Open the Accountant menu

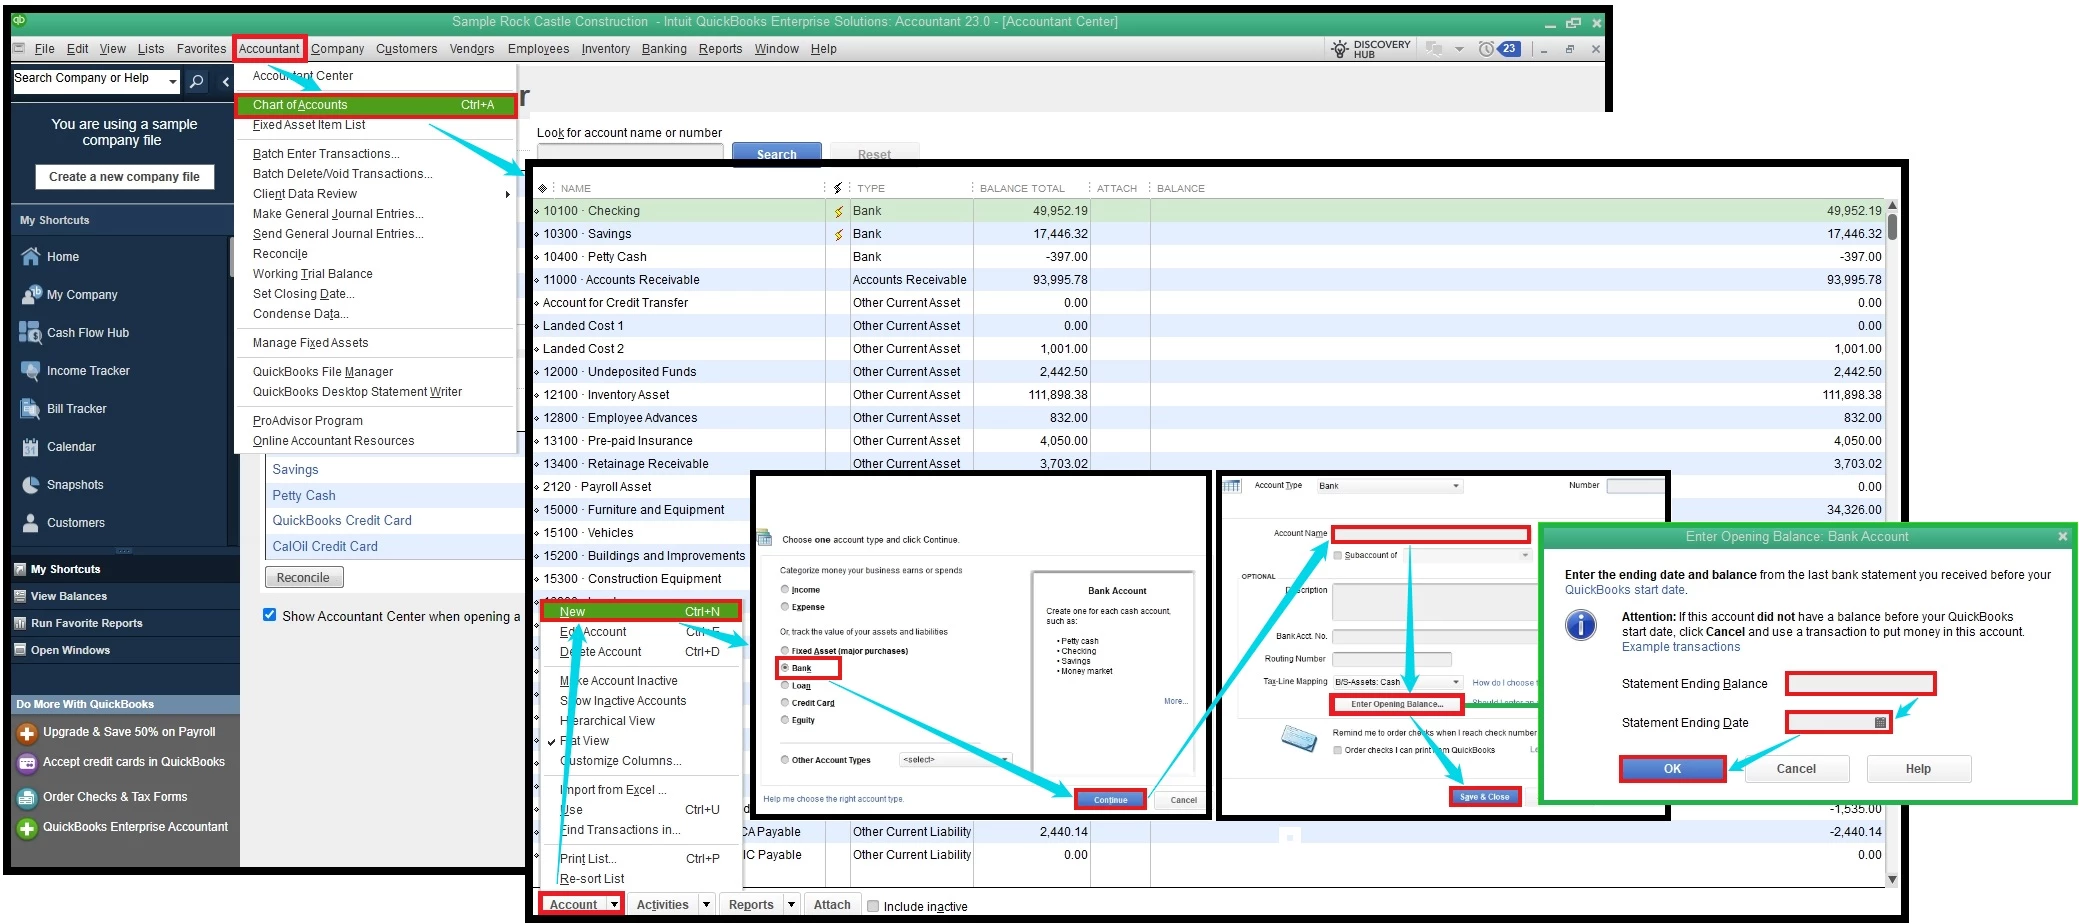269,49
